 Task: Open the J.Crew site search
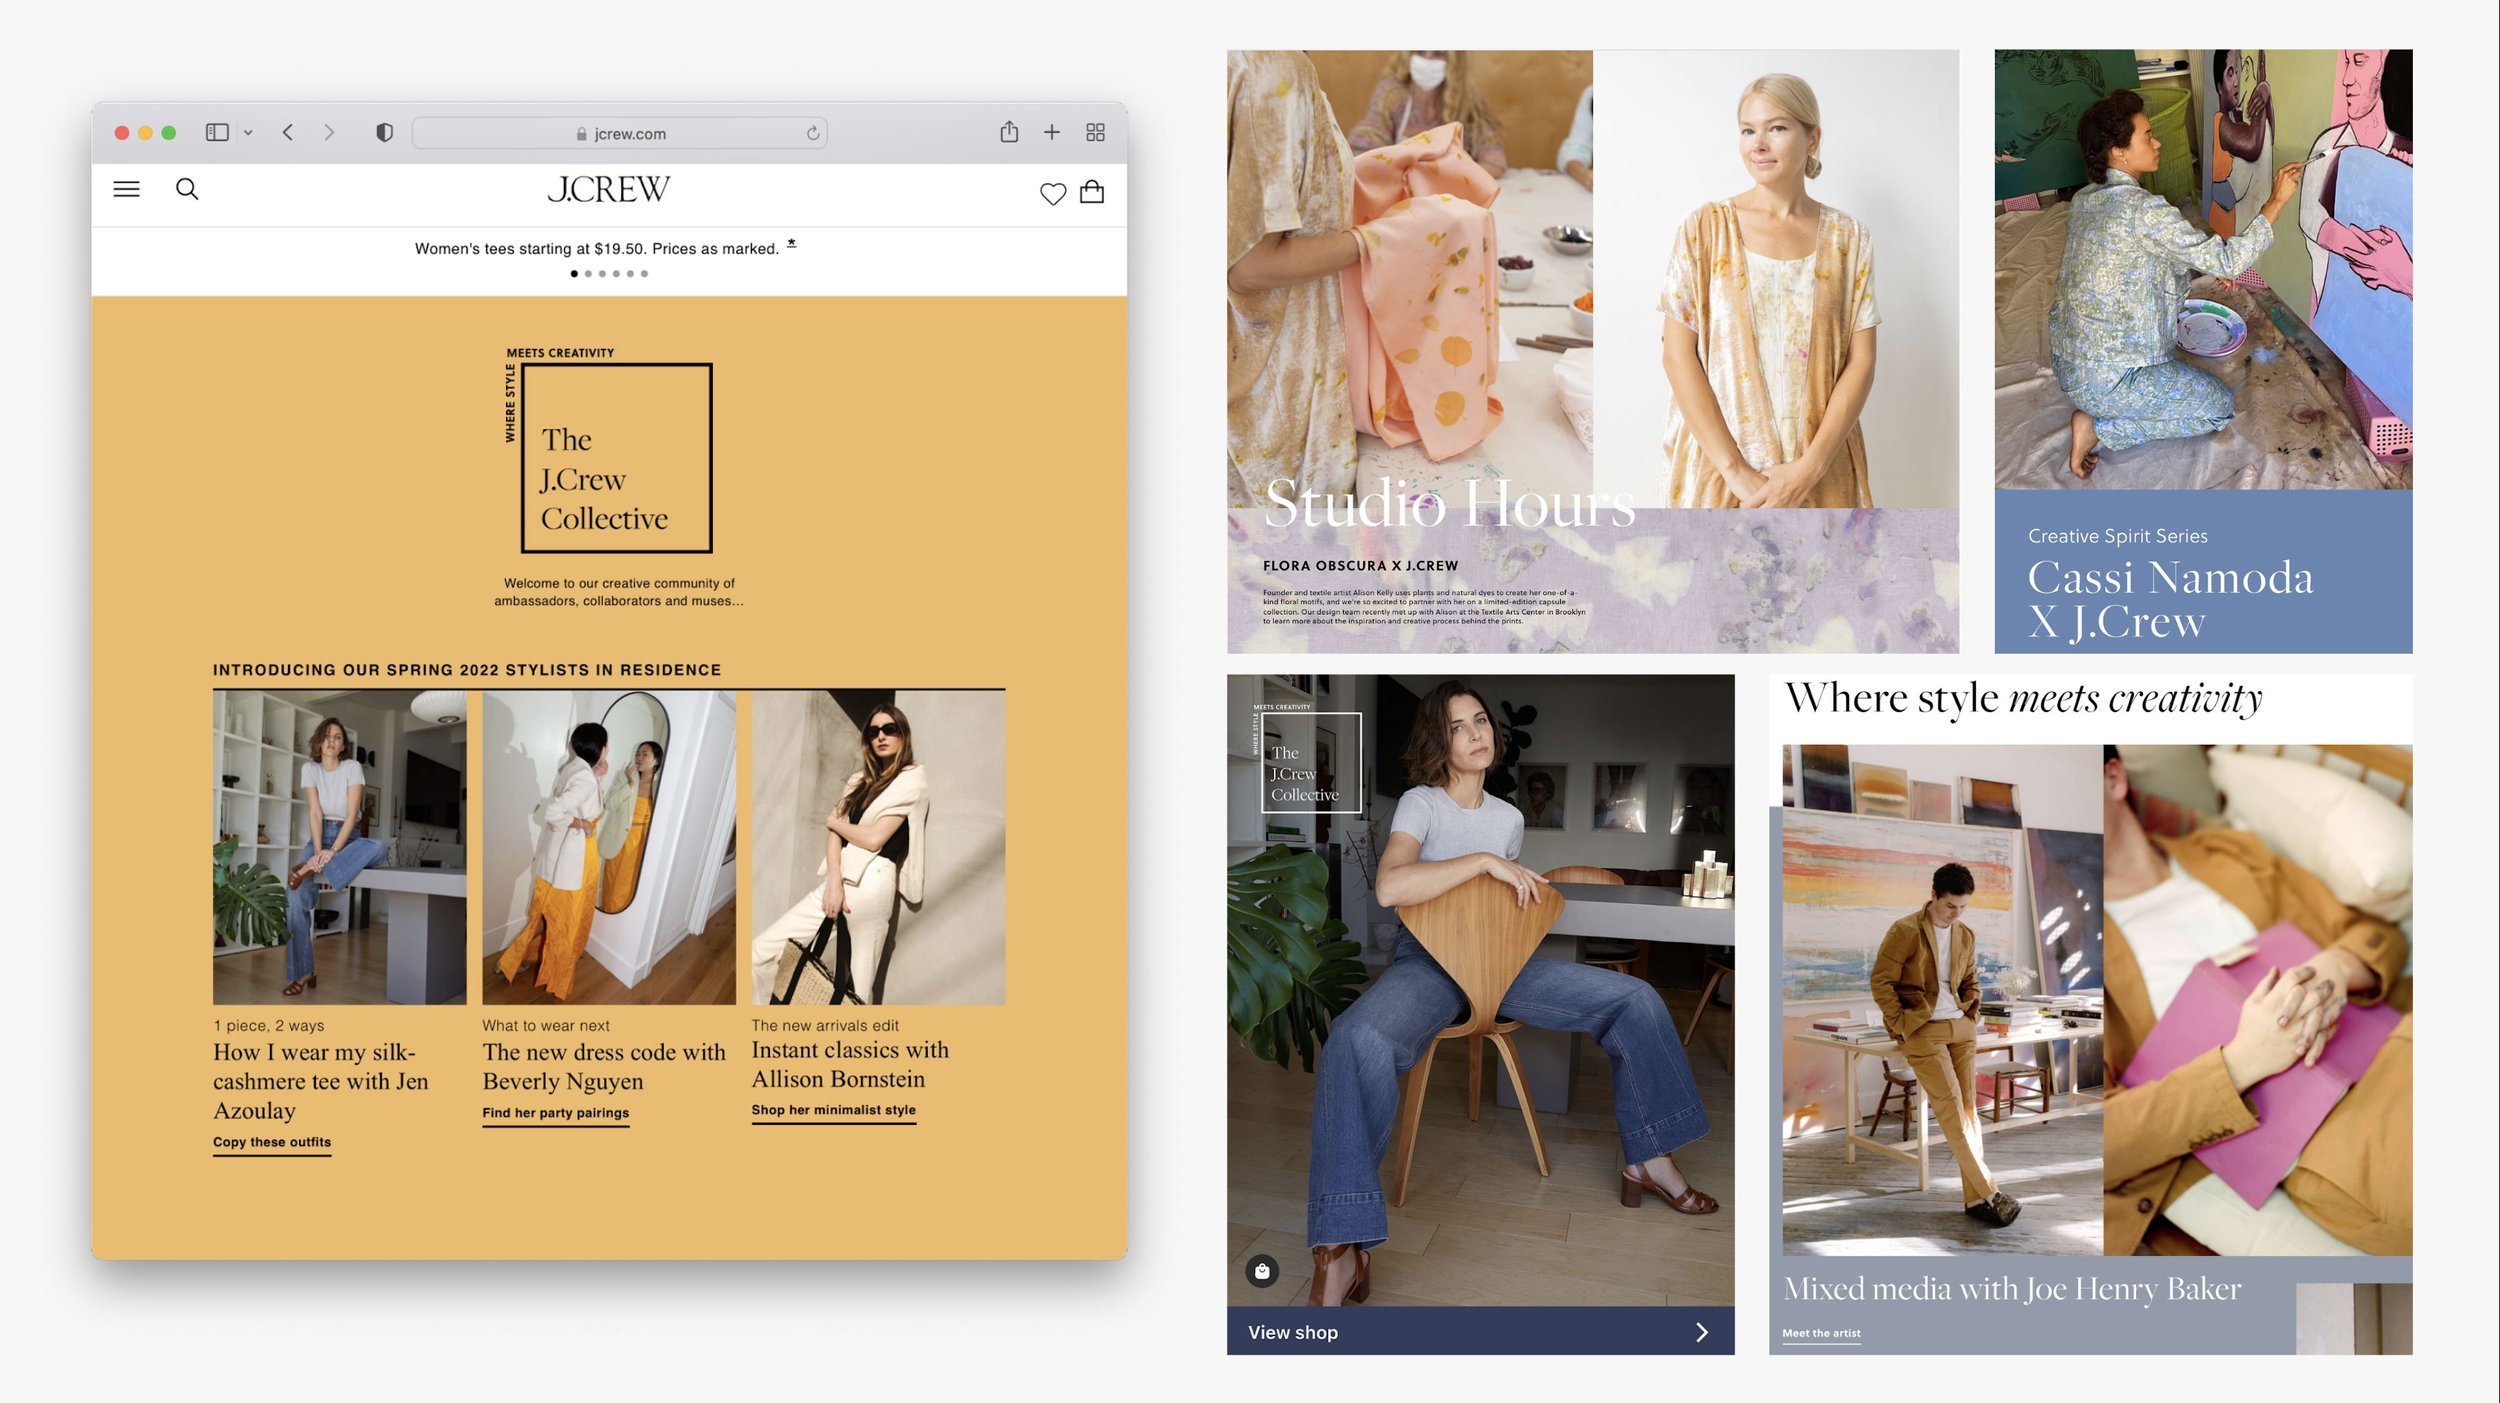187,189
